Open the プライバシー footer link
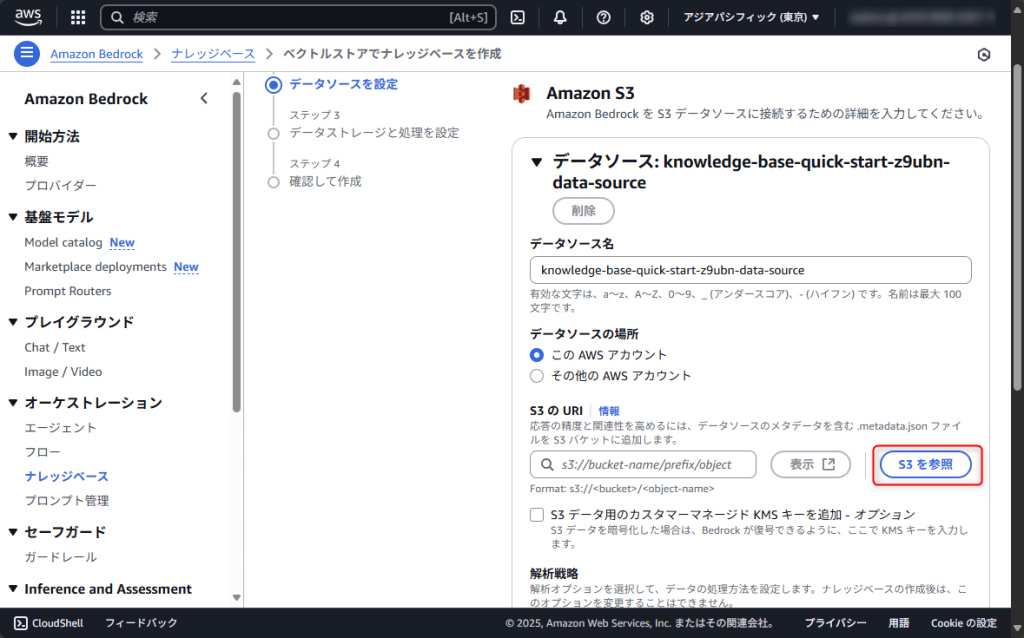The width and height of the screenshot is (1024, 638). click(835, 623)
